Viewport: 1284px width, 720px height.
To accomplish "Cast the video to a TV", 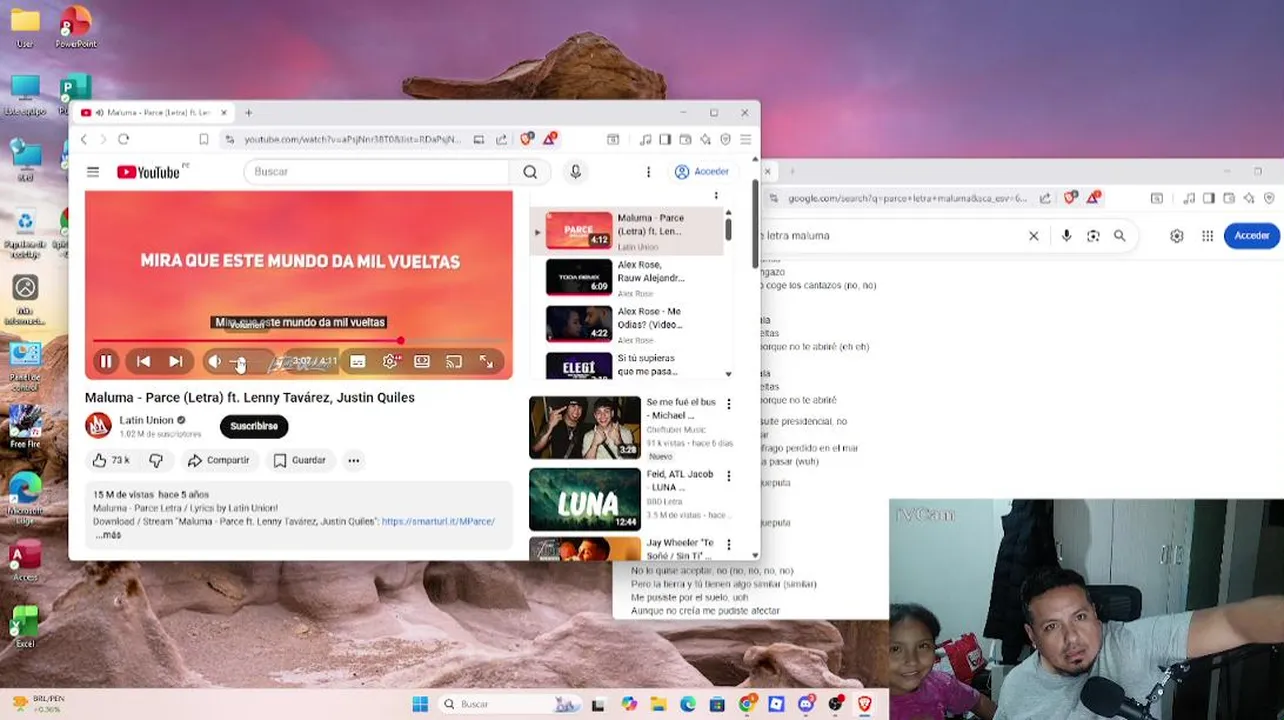I will coord(454,362).
